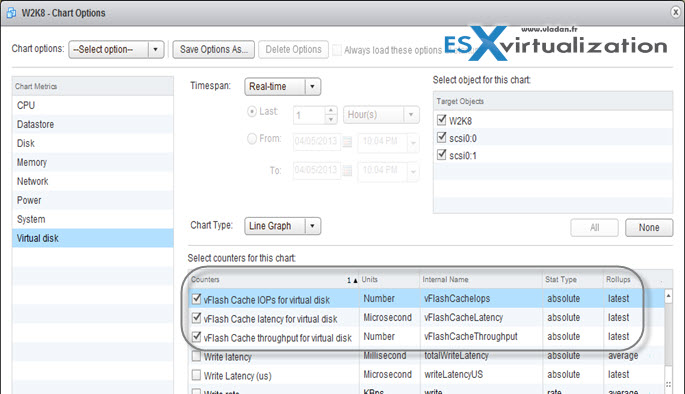
Task: Click the counters list scroll up arrow
Action: pyautogui.click(x=668, y=296)
